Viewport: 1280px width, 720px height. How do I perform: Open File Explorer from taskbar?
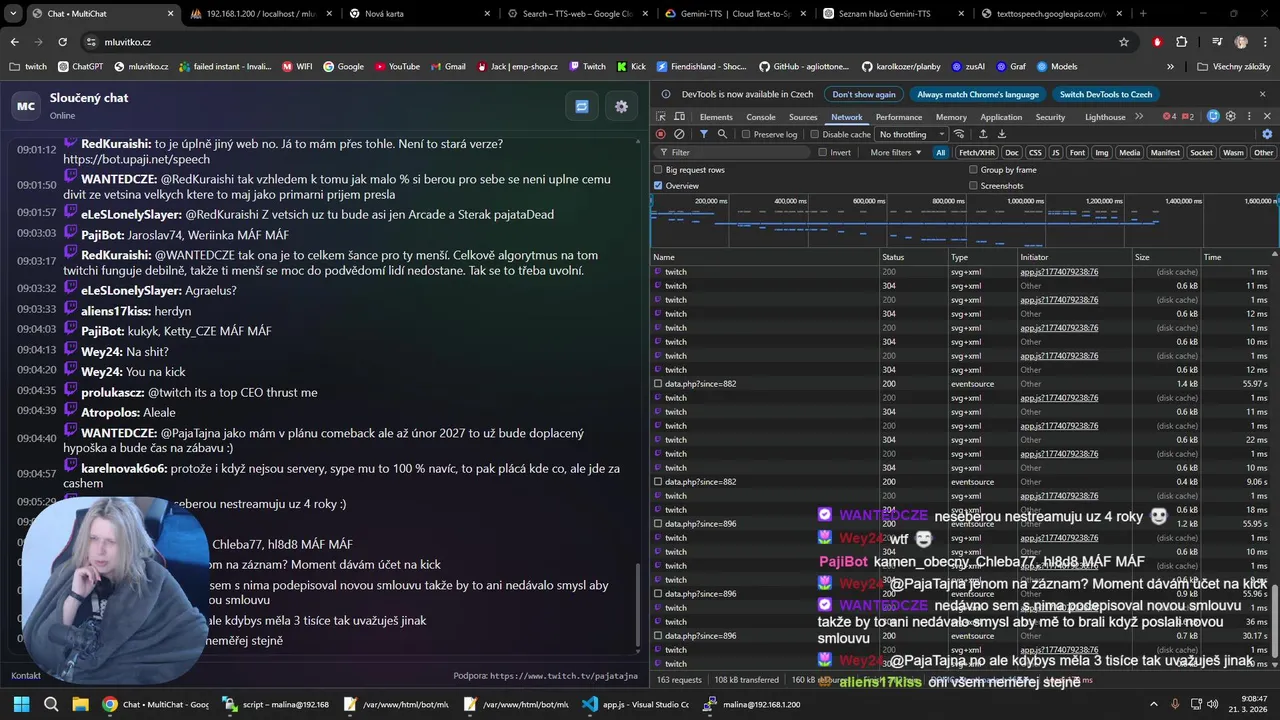click(80, 704)
